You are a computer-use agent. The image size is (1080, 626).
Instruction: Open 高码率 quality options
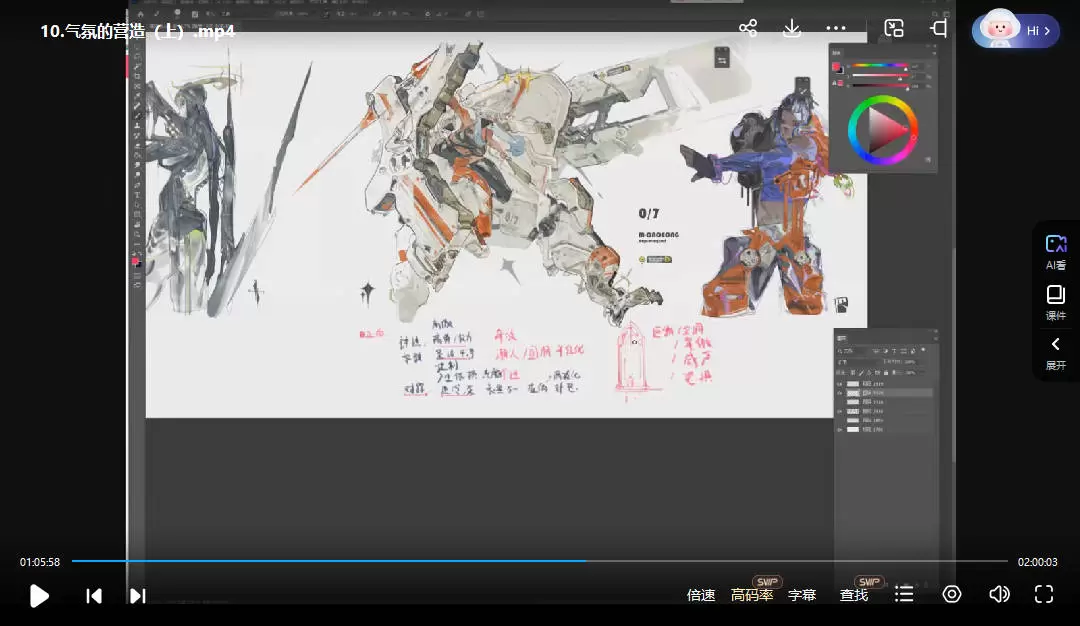(751, 595)
